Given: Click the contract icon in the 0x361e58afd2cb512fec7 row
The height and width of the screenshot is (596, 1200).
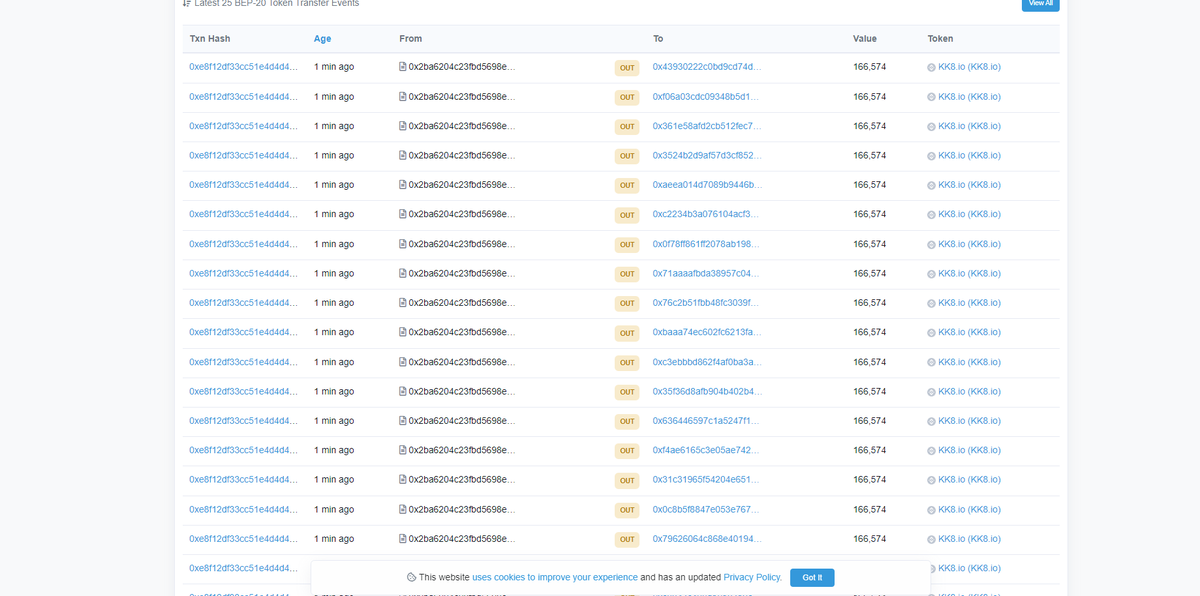Looking at the screenshot, I should pos(403,126).
